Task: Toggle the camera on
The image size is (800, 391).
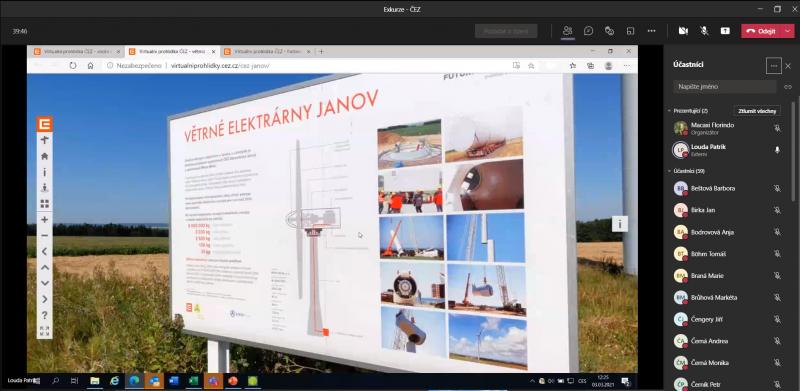Action: click(683, 31)
